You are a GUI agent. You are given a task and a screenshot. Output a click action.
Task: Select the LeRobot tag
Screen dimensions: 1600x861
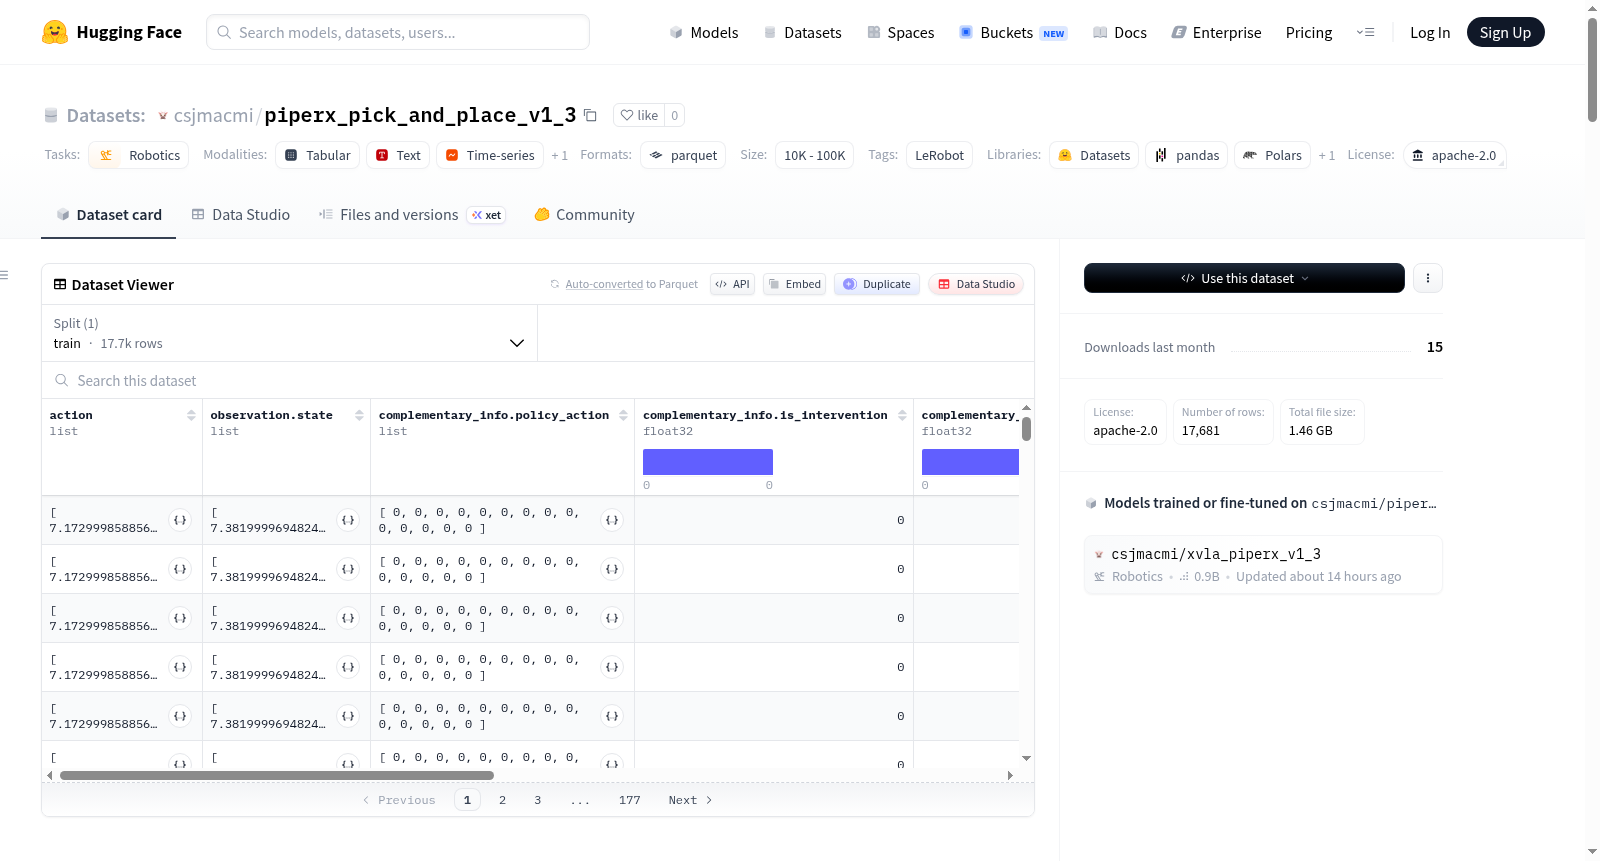939,155
